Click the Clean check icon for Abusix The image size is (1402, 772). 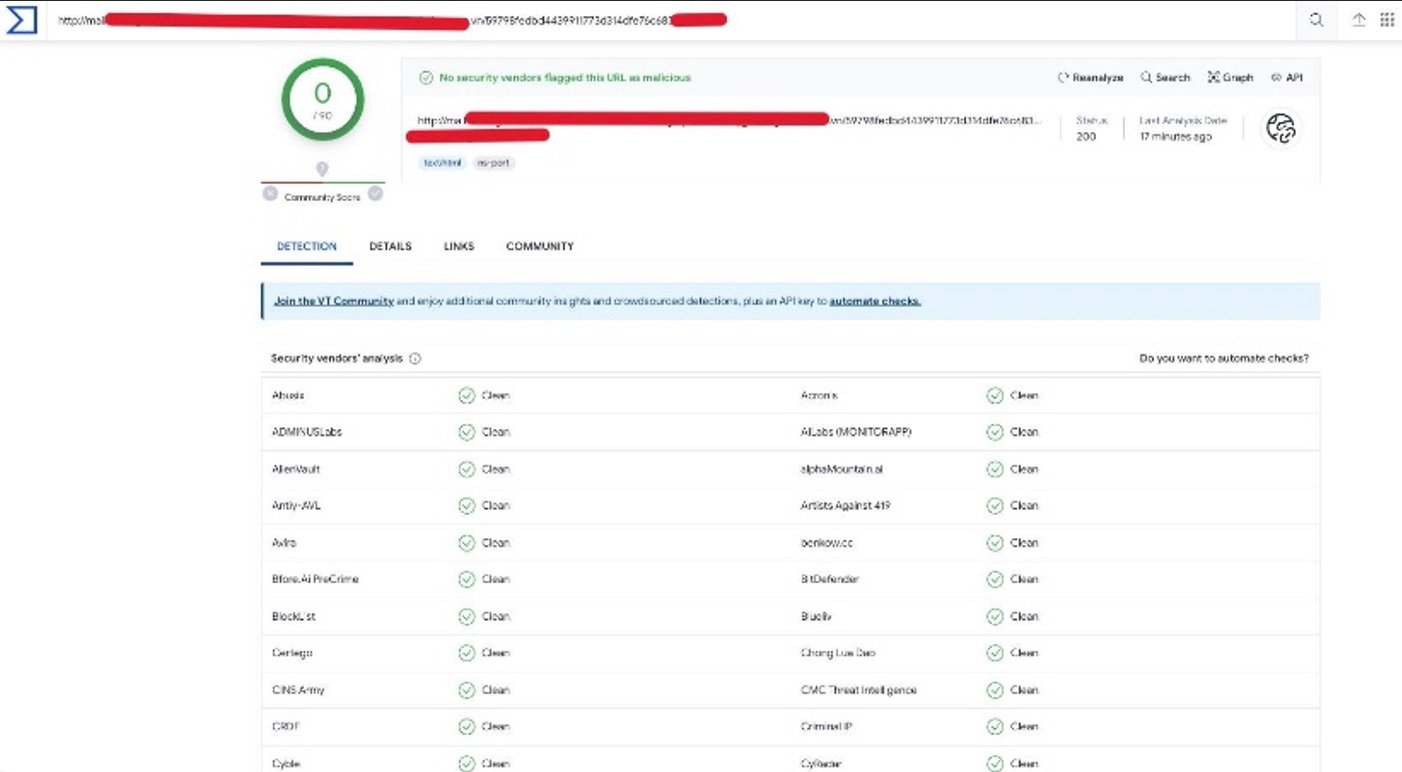tap(466, 395)
